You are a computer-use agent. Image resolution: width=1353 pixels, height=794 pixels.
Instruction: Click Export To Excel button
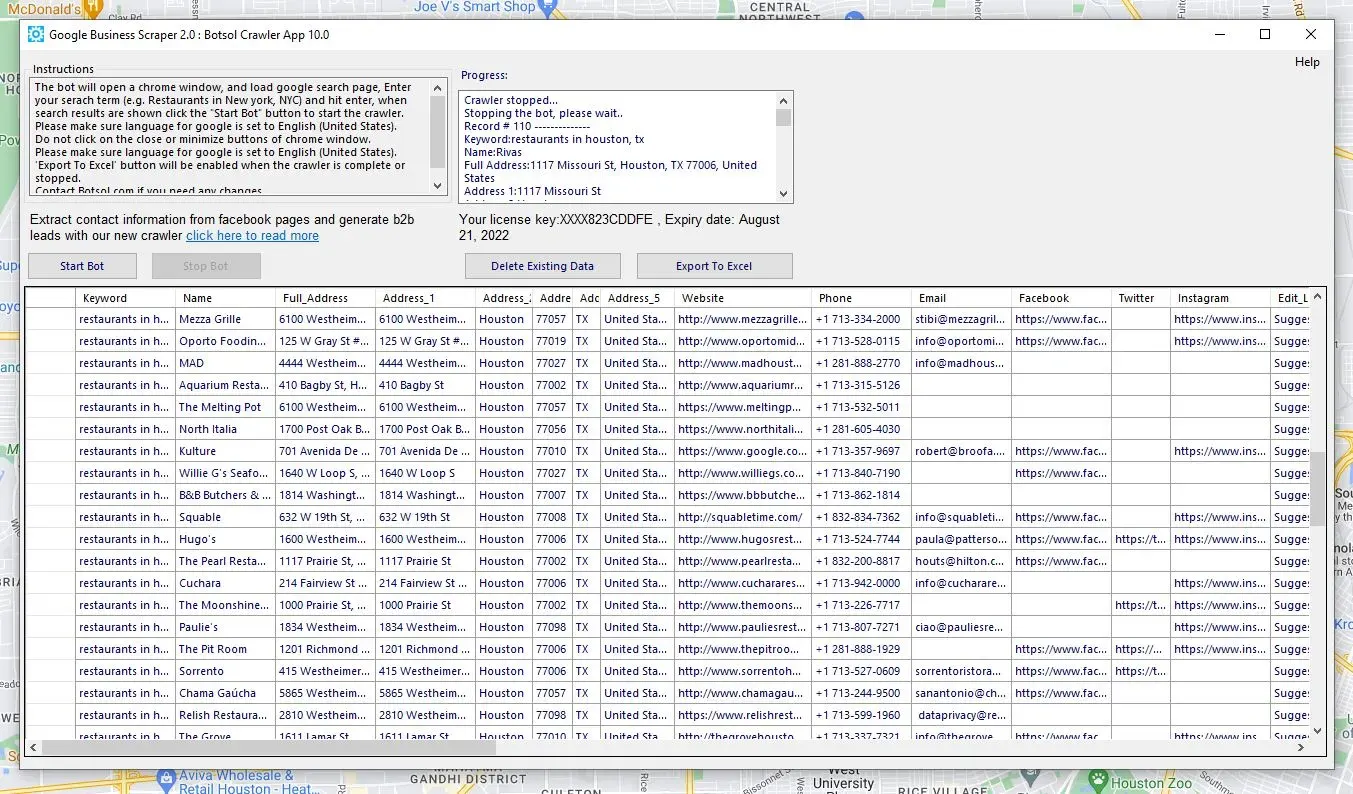pos(714,266)
